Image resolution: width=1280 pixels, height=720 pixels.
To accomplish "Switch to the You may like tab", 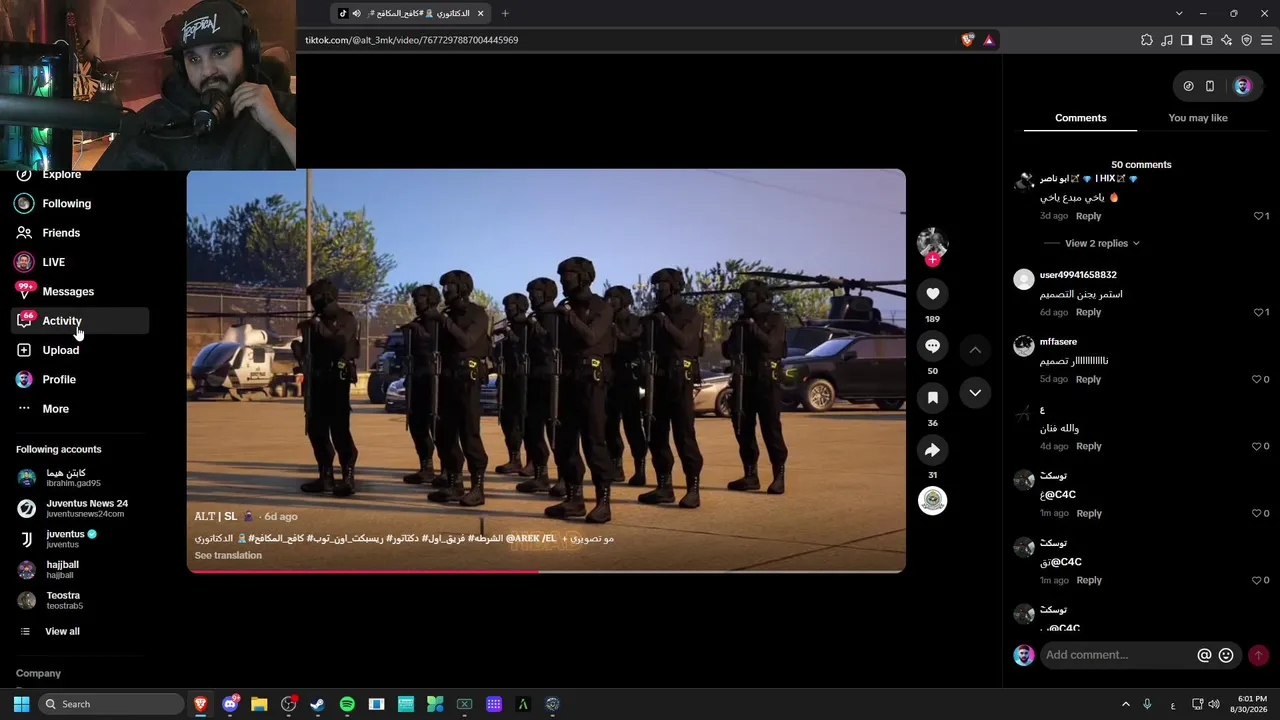I will pyautogui.click(x=1197, y=118).
